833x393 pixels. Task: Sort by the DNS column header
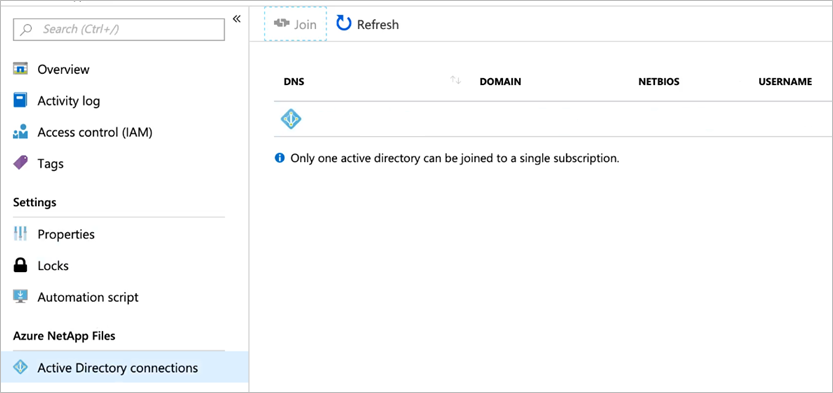[x=294, y=82]
